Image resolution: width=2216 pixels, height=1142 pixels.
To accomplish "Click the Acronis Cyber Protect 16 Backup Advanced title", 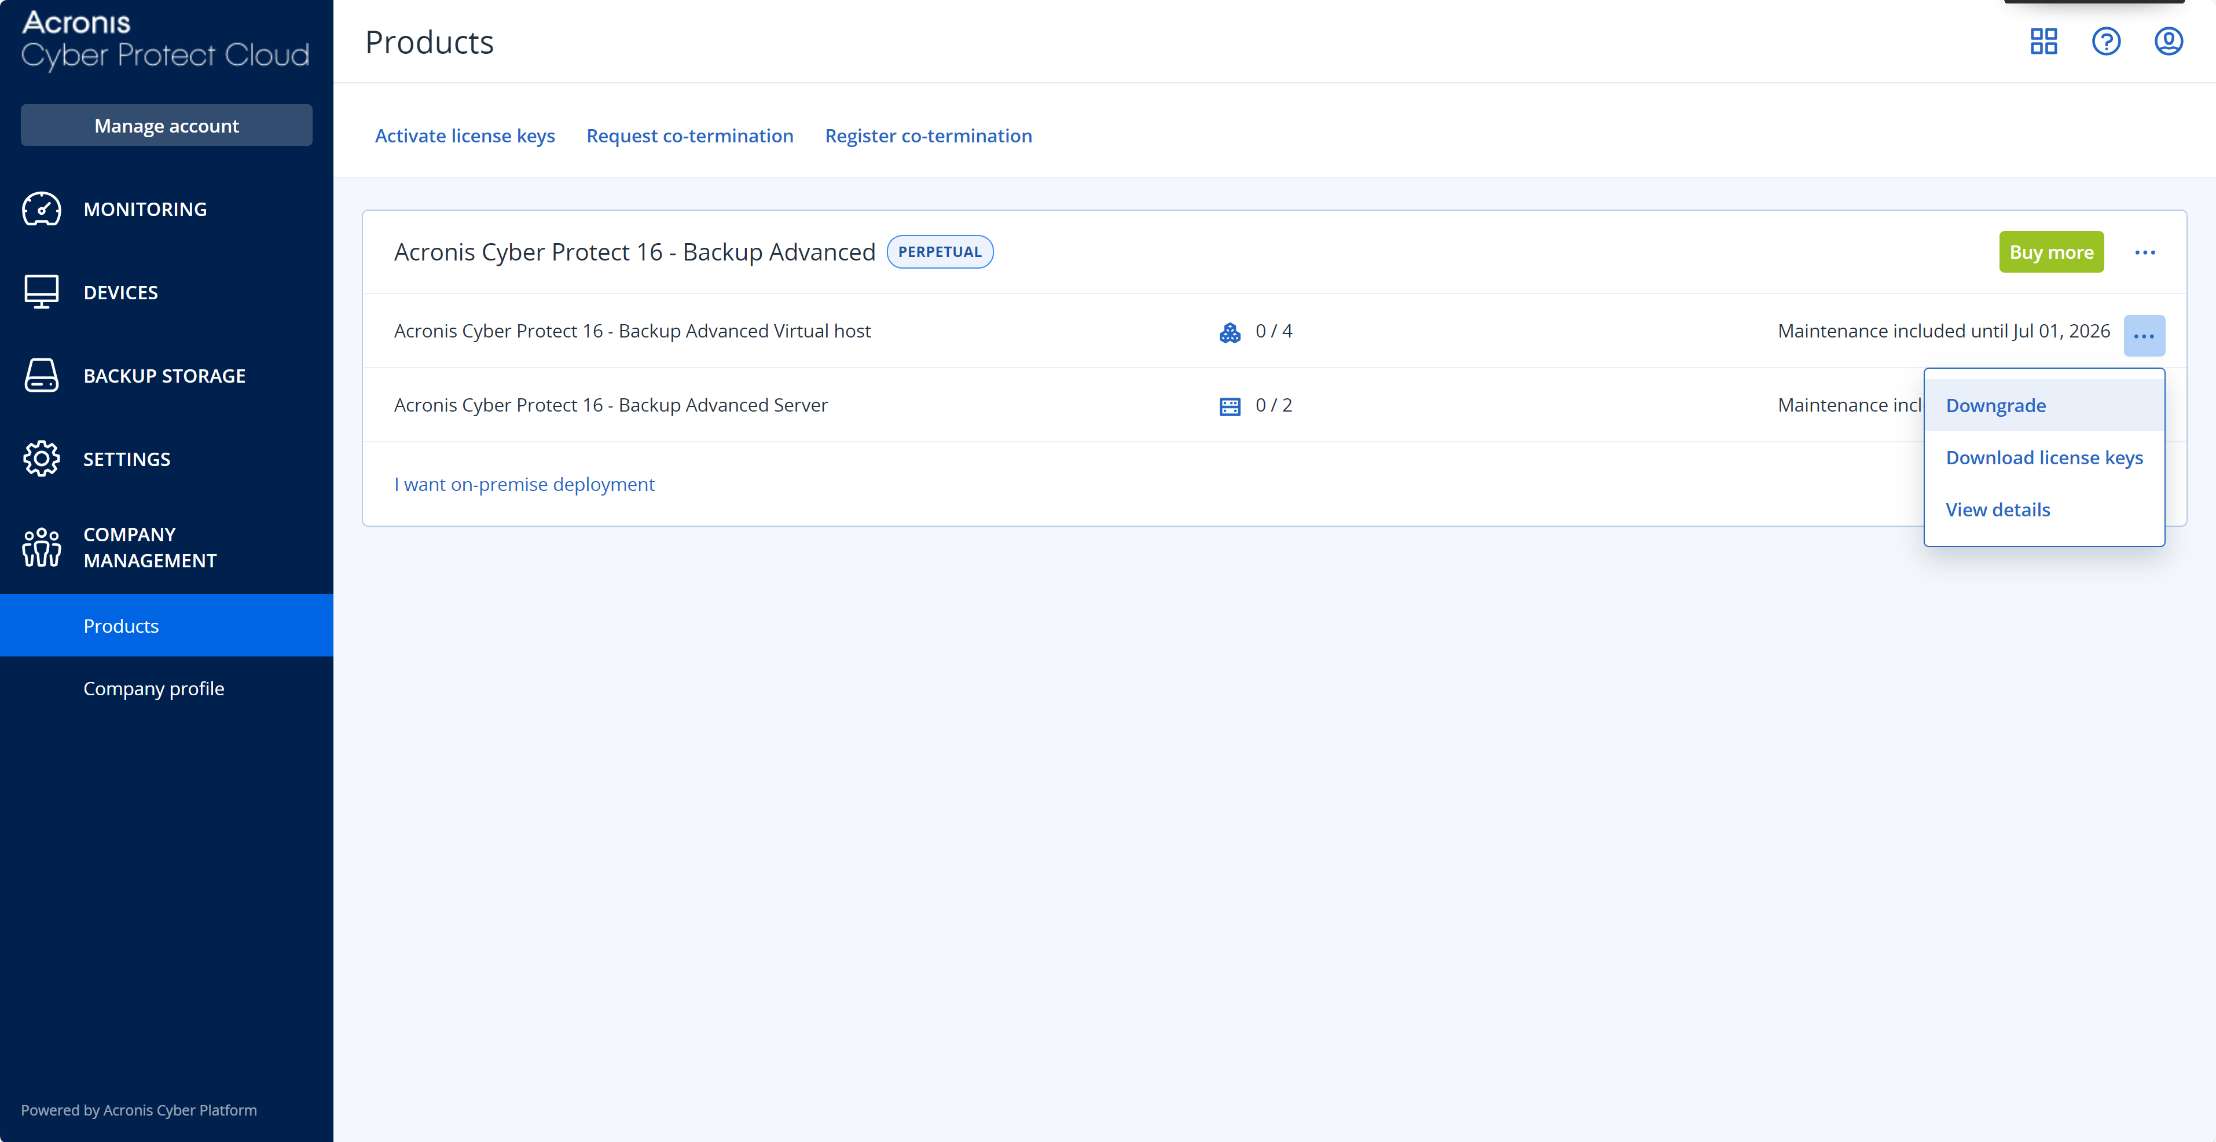I will tap(635, 252).
